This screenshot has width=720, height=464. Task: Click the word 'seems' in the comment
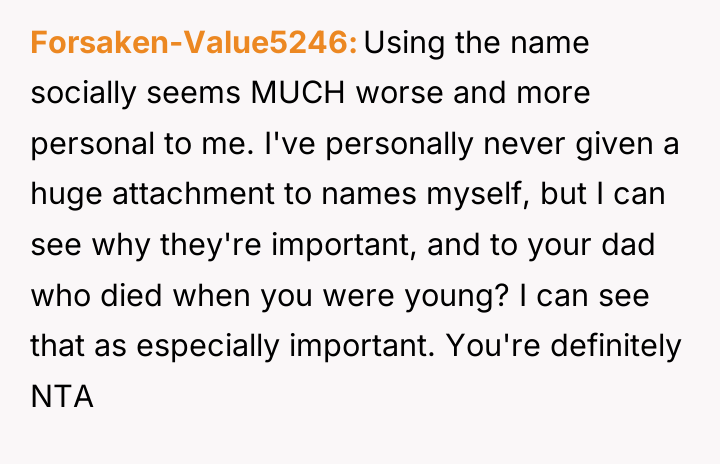pos(193,95)
